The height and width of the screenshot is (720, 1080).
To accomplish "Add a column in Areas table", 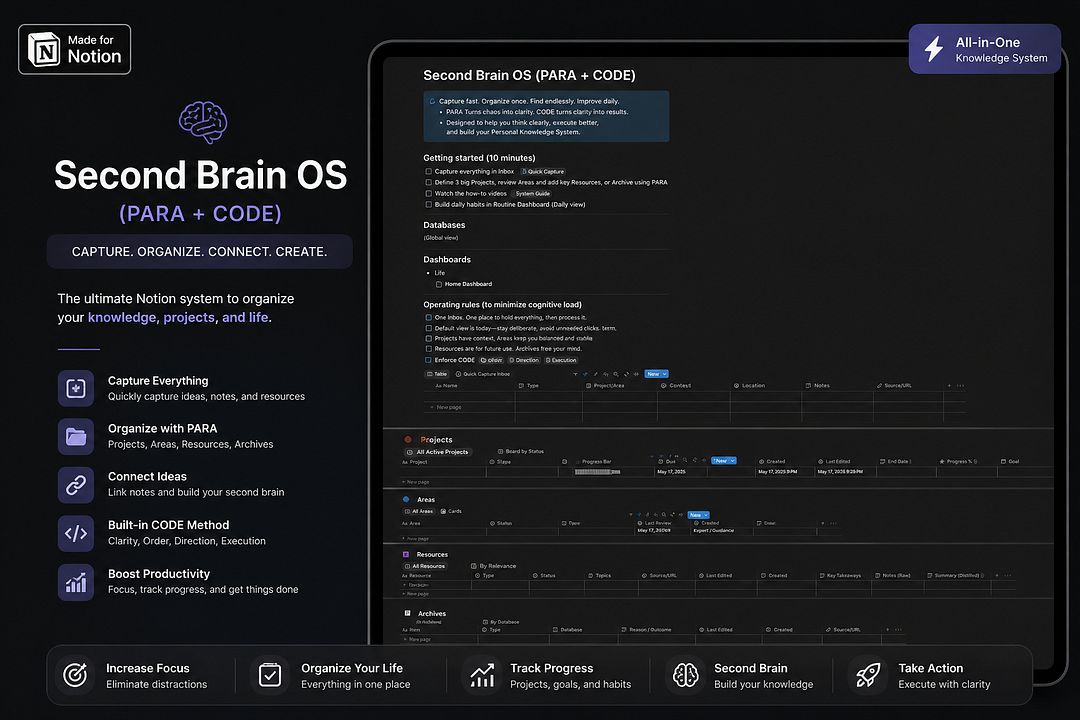I will point(822,523).
